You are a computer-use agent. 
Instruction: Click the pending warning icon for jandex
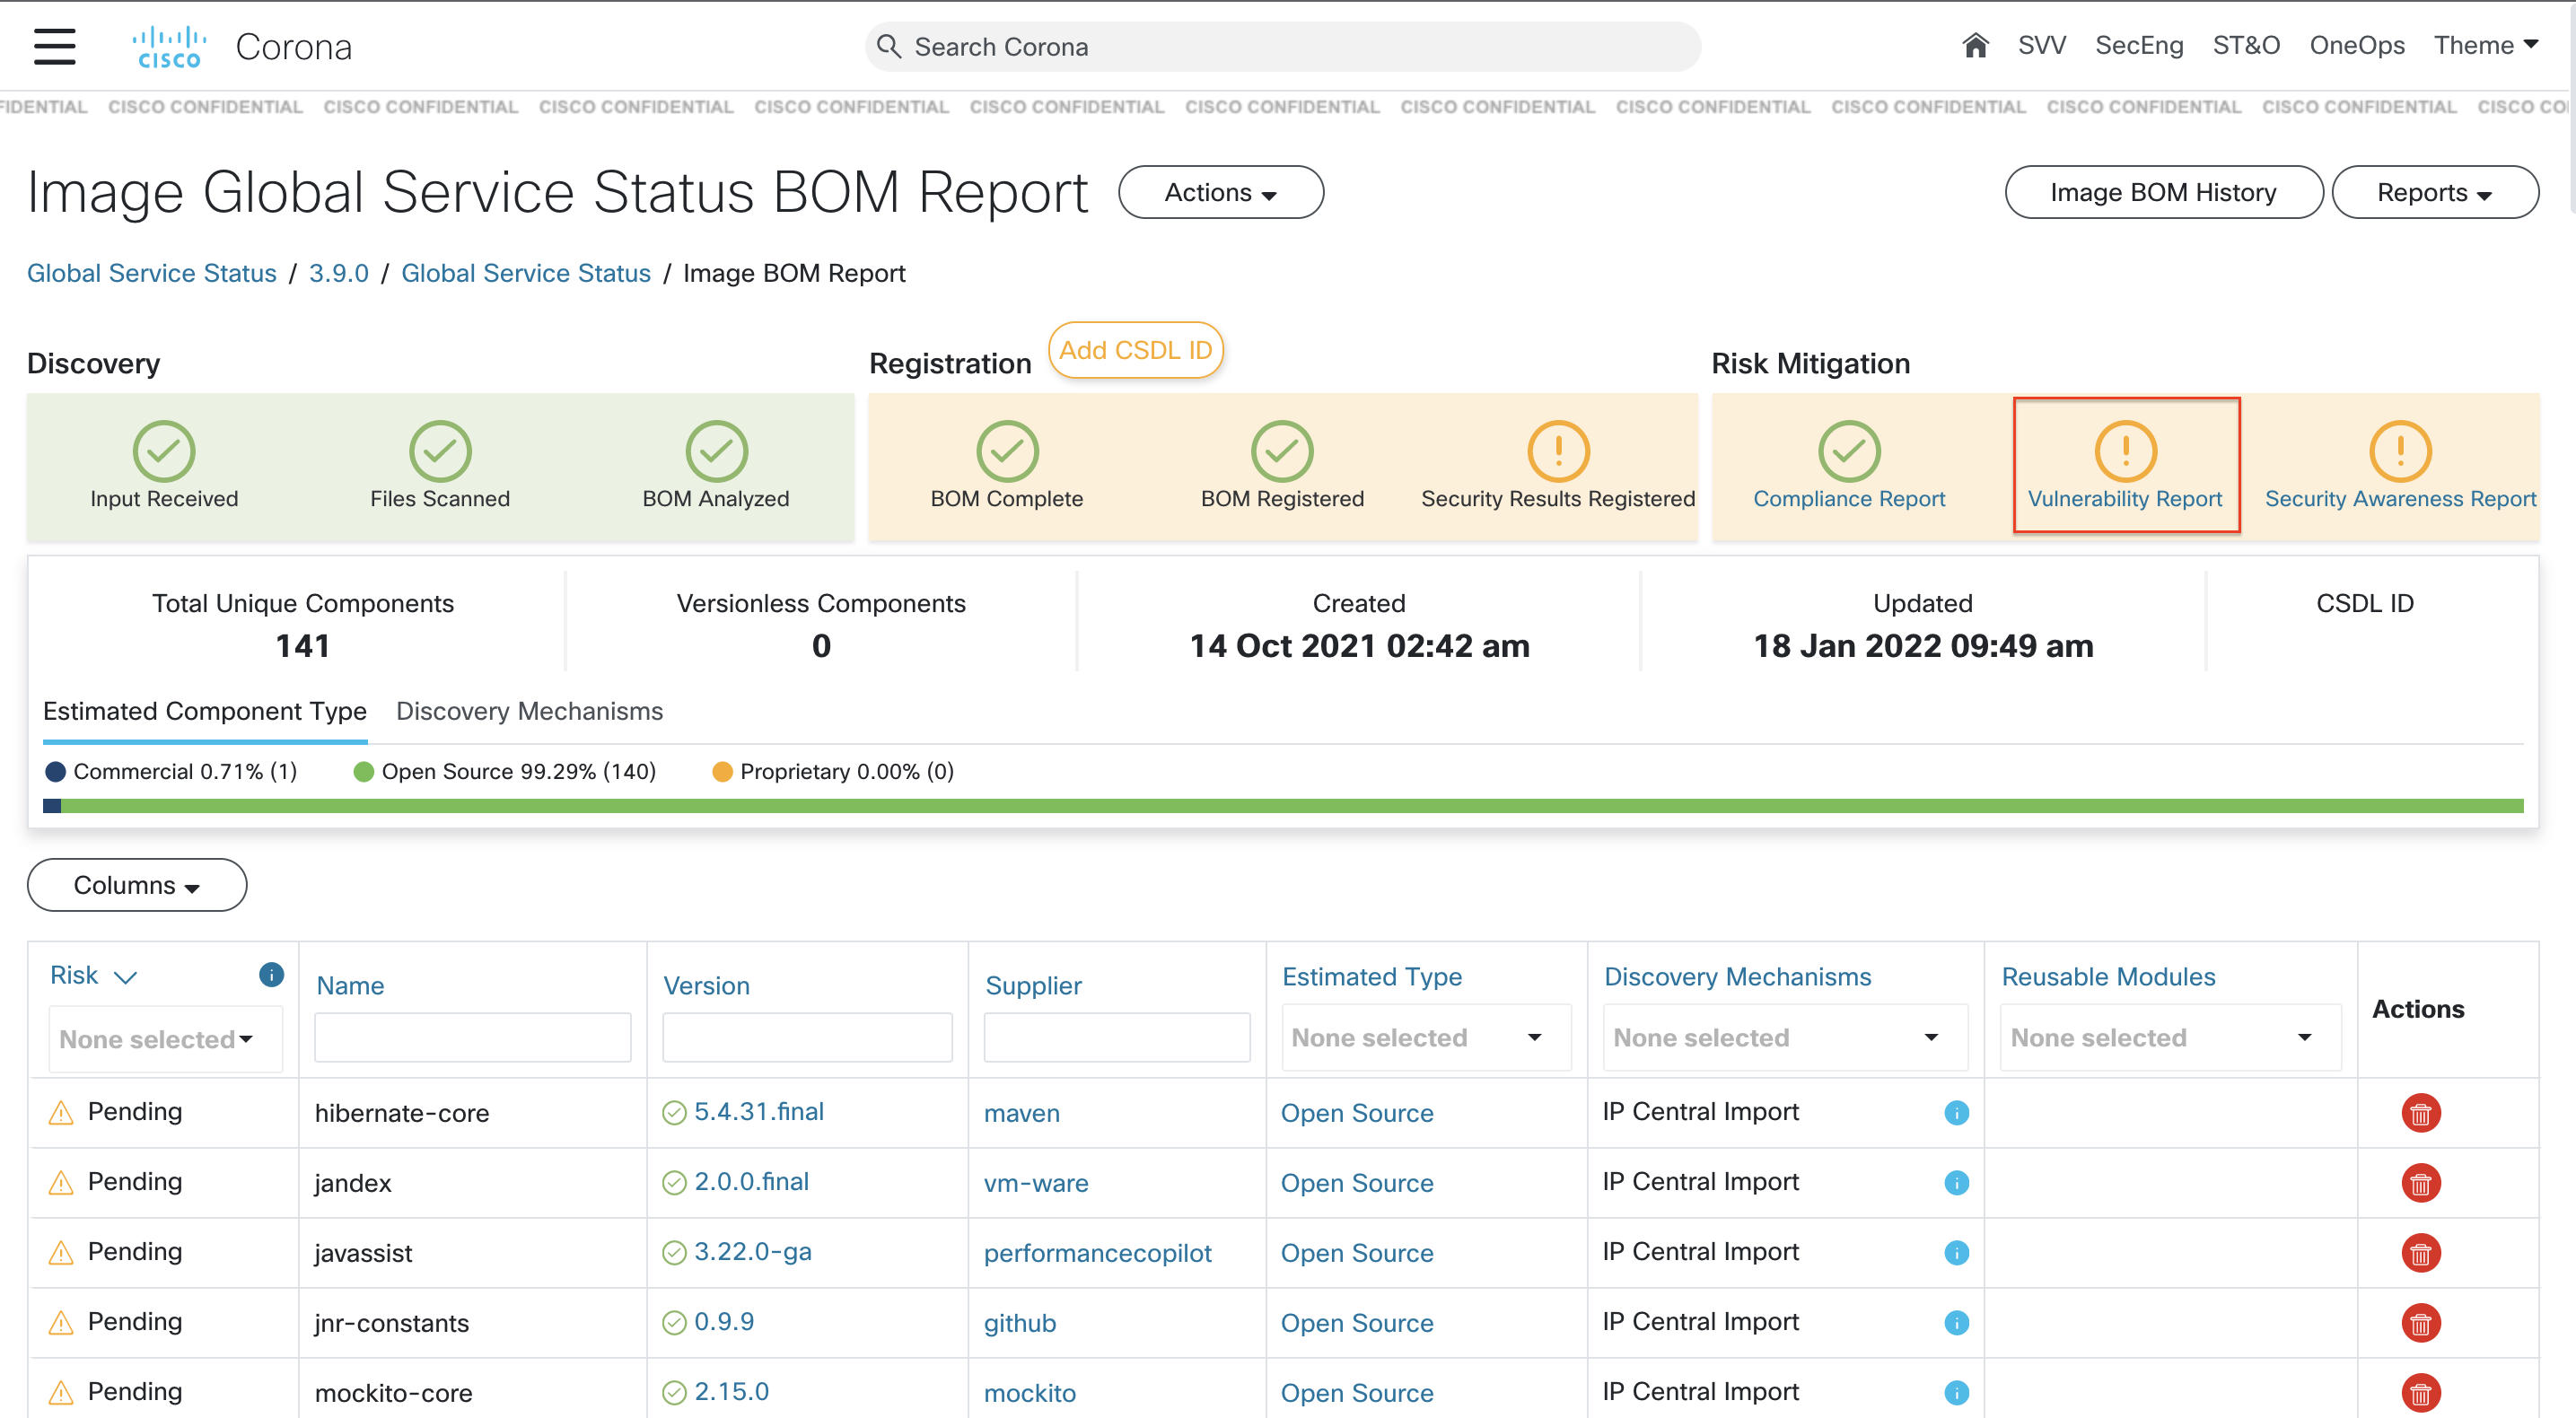coord(61,1183)
